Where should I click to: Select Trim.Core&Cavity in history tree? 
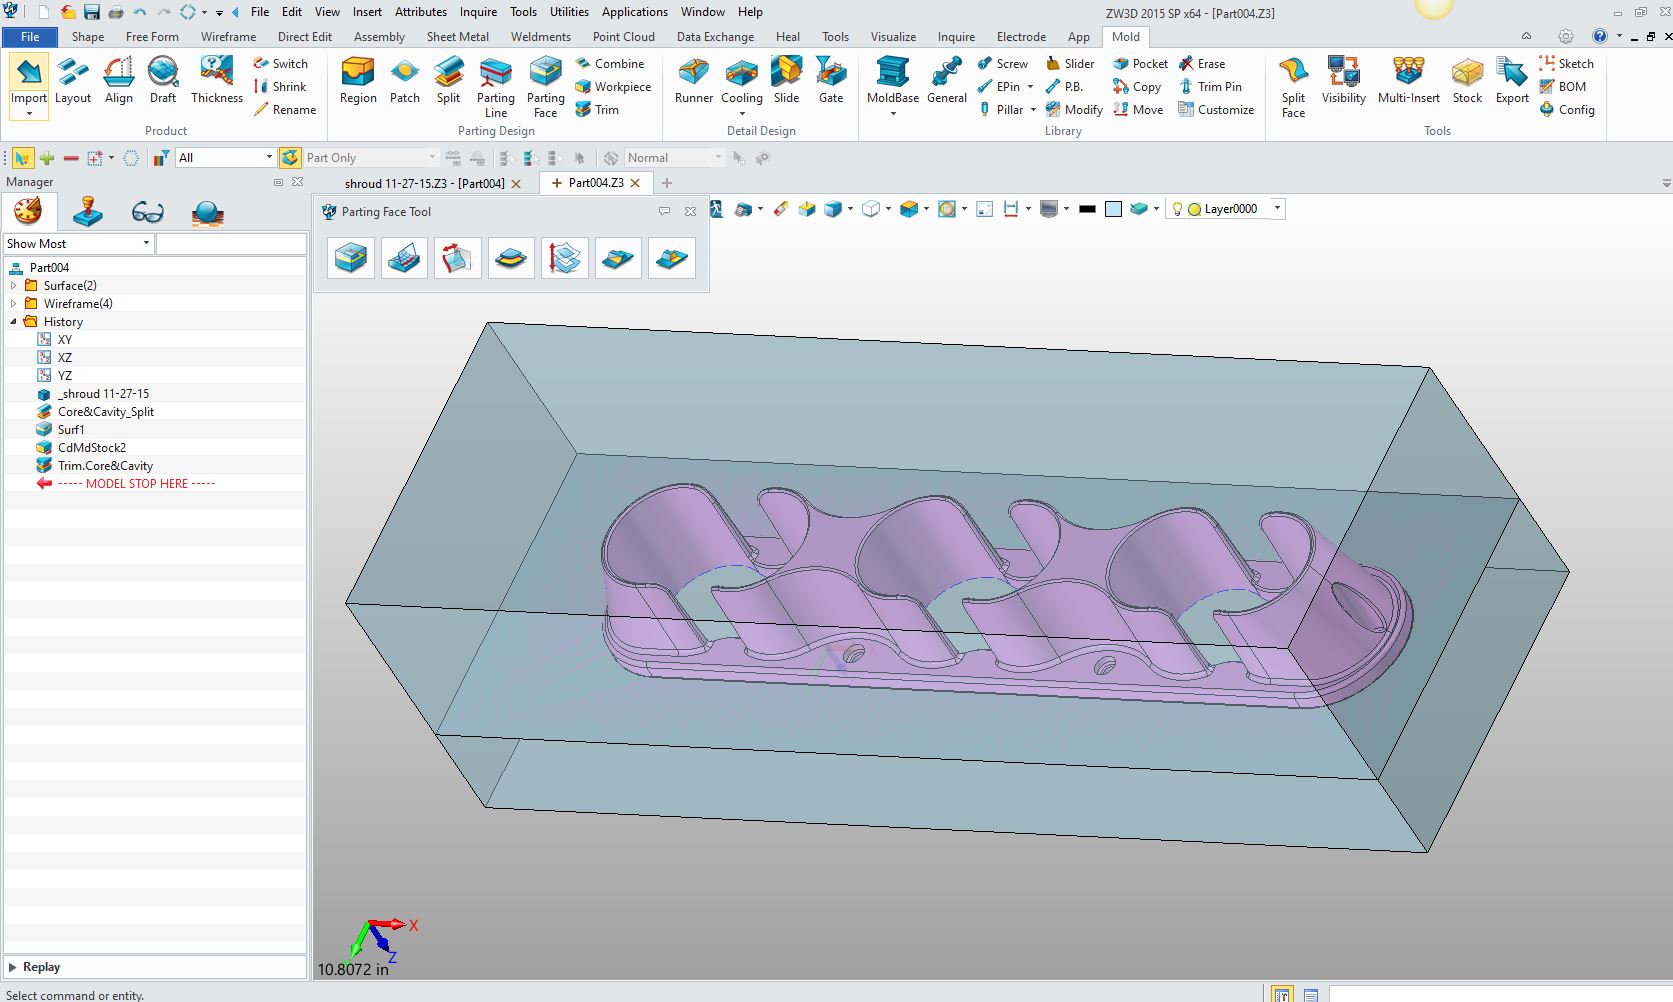coord(105,466)
